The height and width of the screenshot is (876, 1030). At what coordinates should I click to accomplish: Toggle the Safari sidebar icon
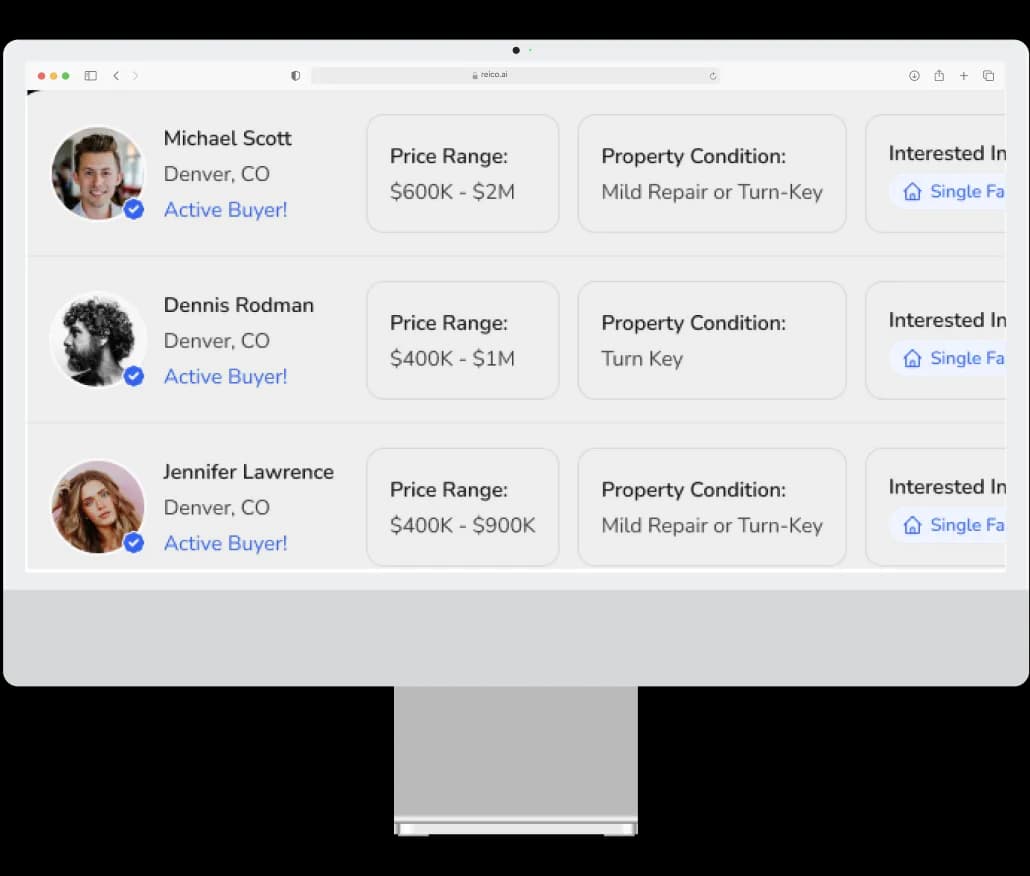90,76
